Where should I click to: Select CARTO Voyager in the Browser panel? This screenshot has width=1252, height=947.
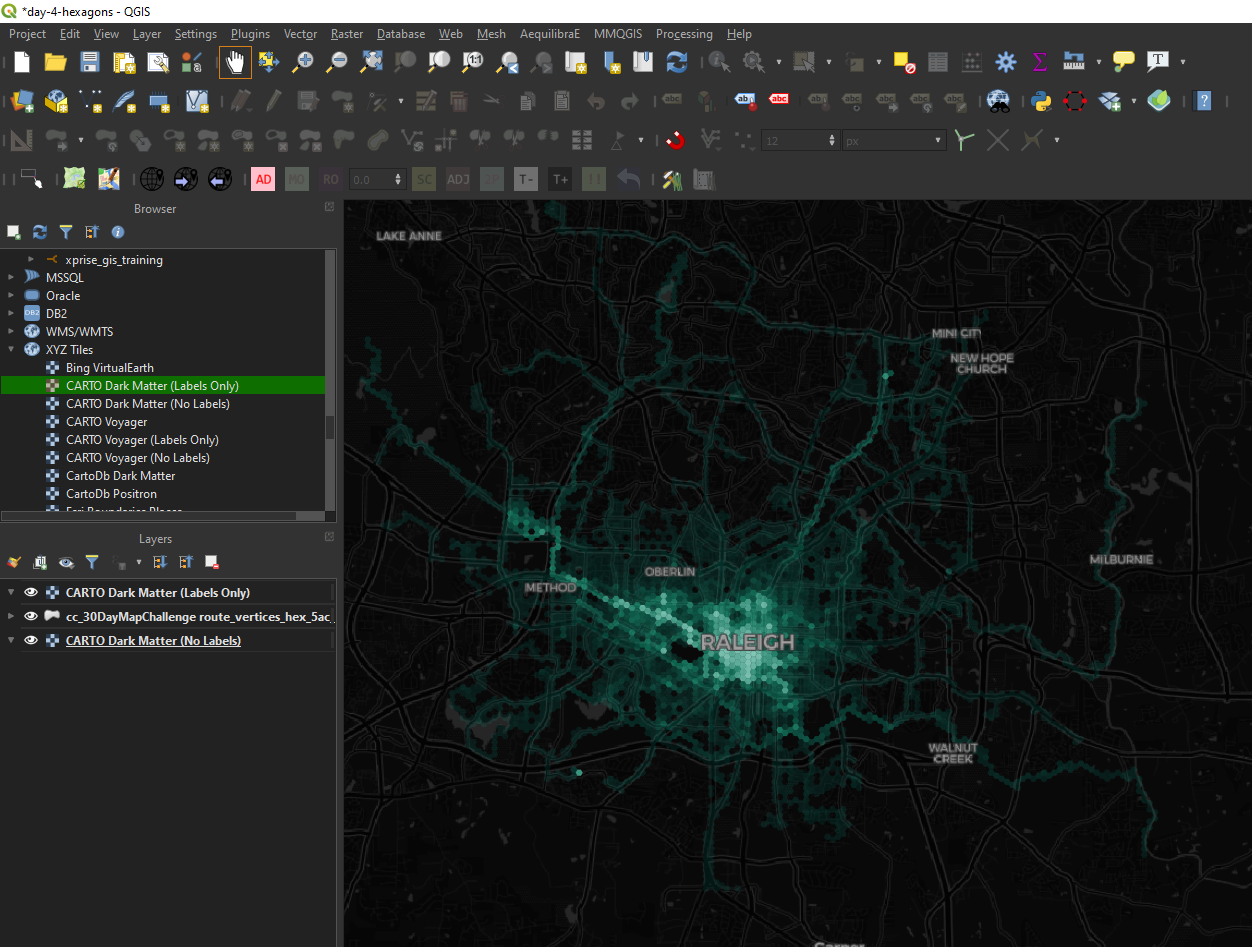coord(107,421)
